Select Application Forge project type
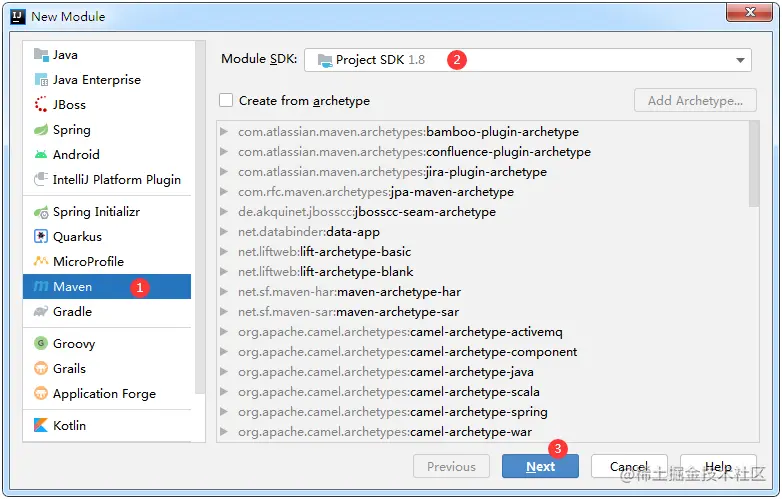This screenshot has height=499, width=782. pyautogui.click(x=107, y=393)
